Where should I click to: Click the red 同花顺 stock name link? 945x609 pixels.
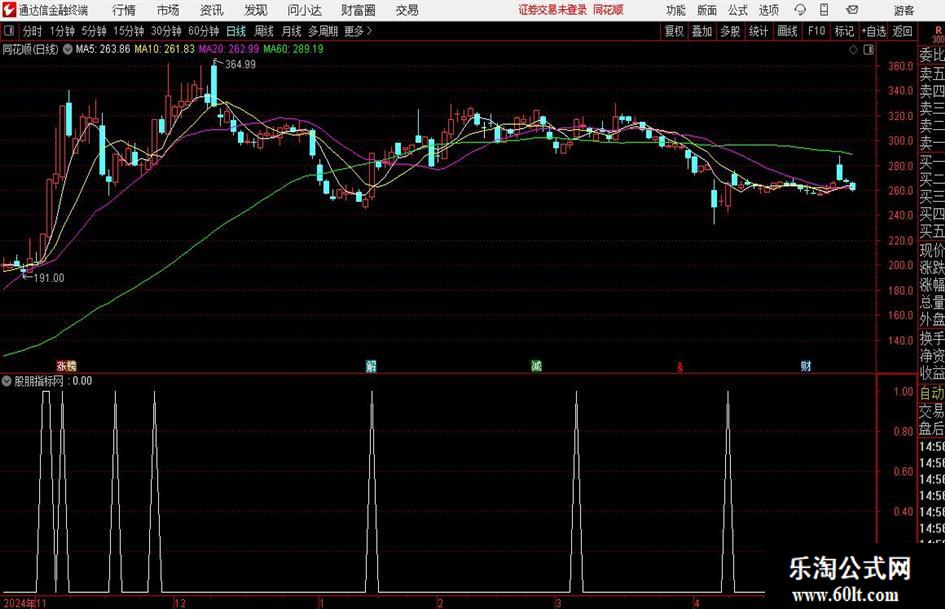click(x=608, y=10)
